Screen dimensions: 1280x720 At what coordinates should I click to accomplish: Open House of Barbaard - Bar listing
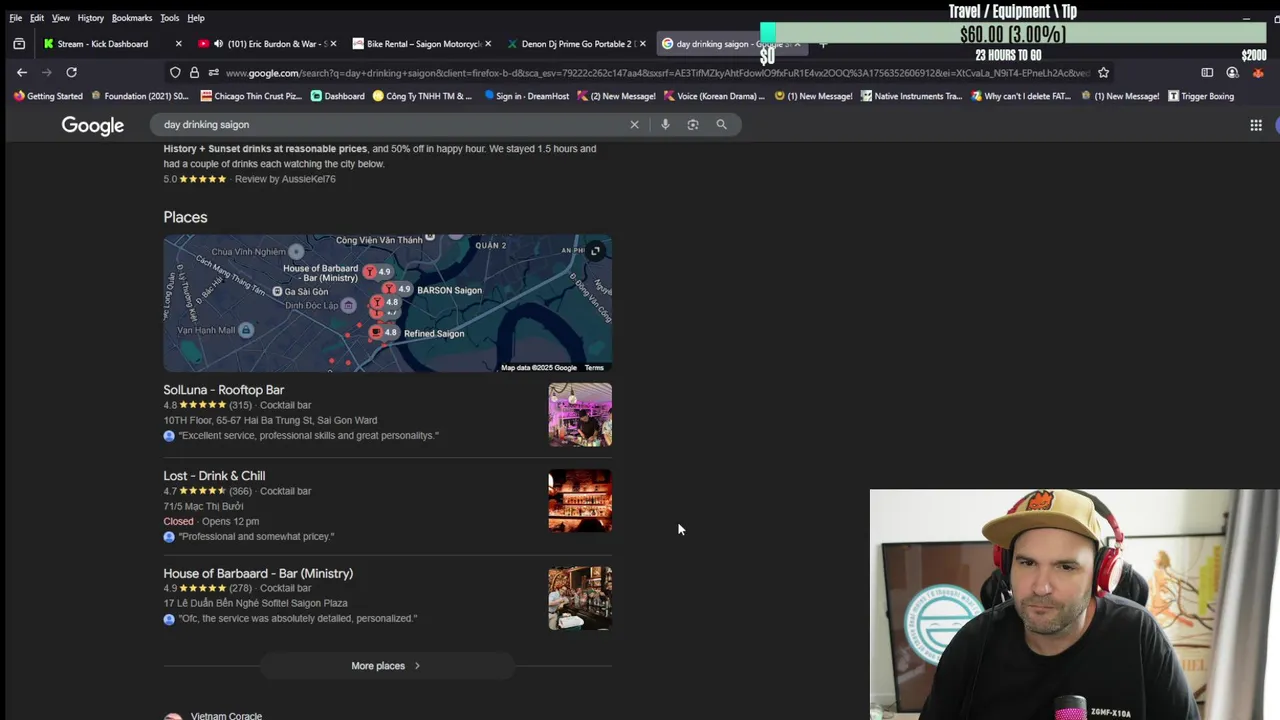click(x=258, y=573)
